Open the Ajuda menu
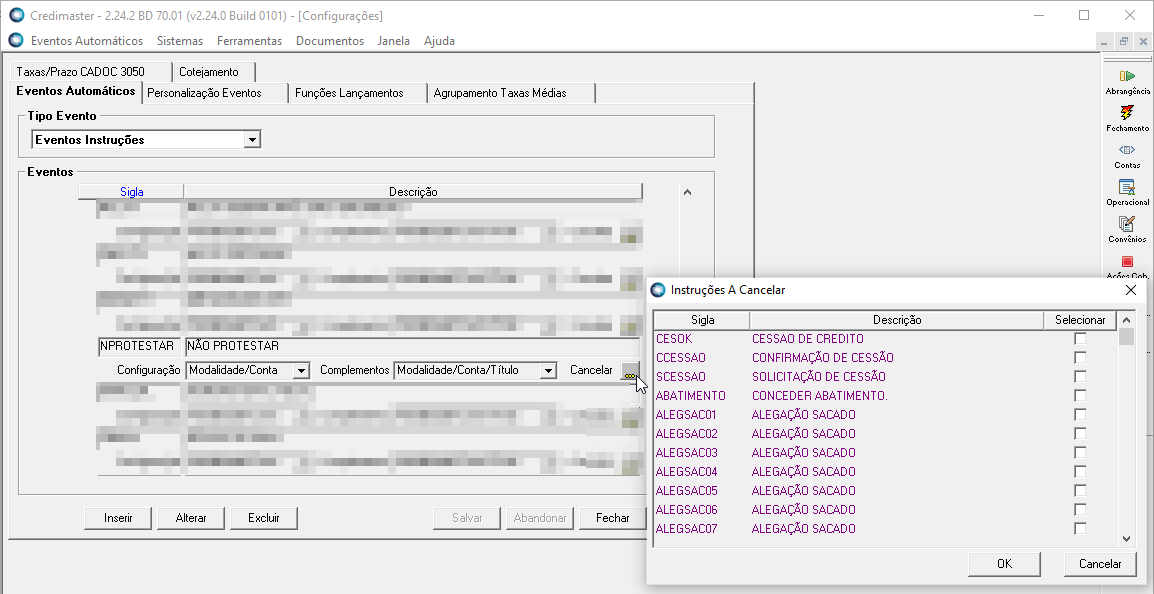This screenshot has height=594, width=1154. pyautogui.click(x=439, y=40)
